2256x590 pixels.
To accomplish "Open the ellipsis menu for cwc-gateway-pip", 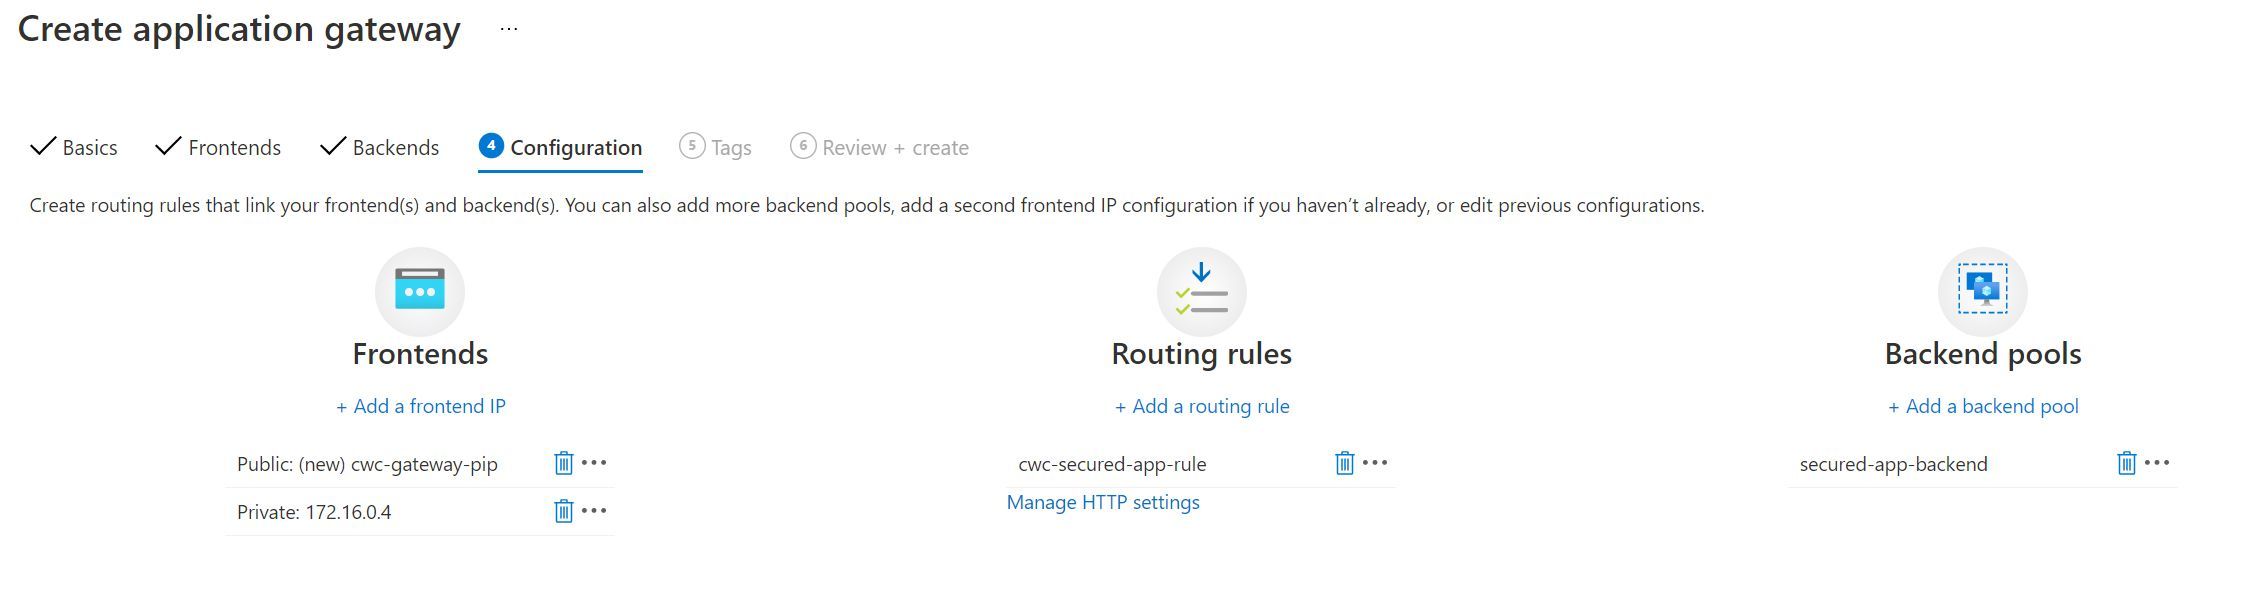I will coord(594,463).
